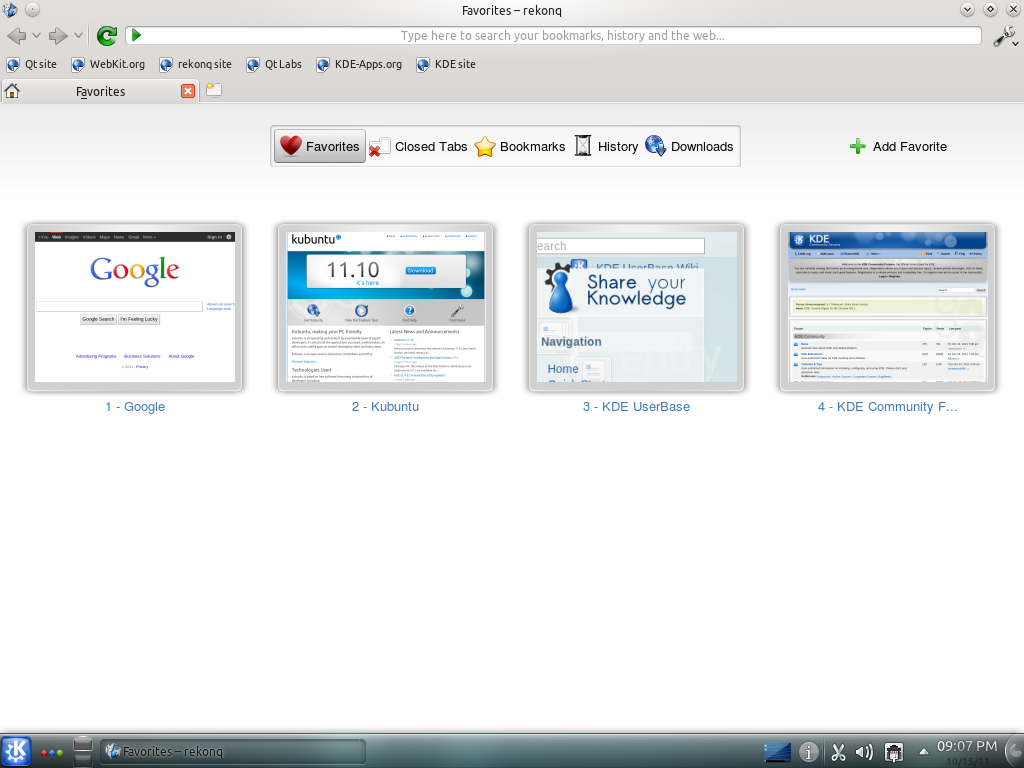Viewport: 1024px width, 768px height.
Task: Click Add Favorite
Action: click(x=898, y=146)
